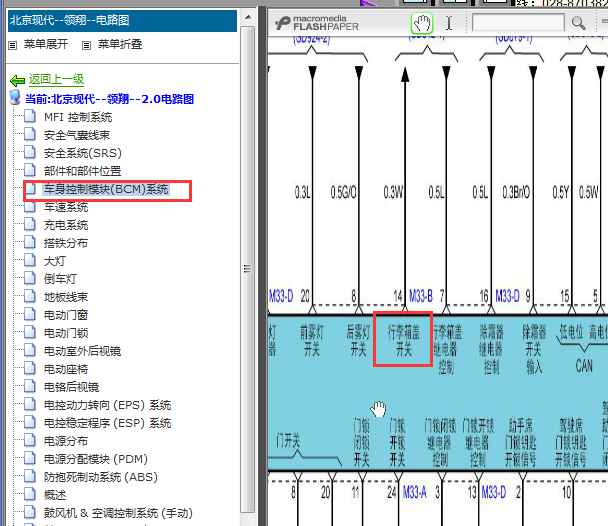
Task: Click the document icon beside 安全系统(SRS)
Action: 30,152
